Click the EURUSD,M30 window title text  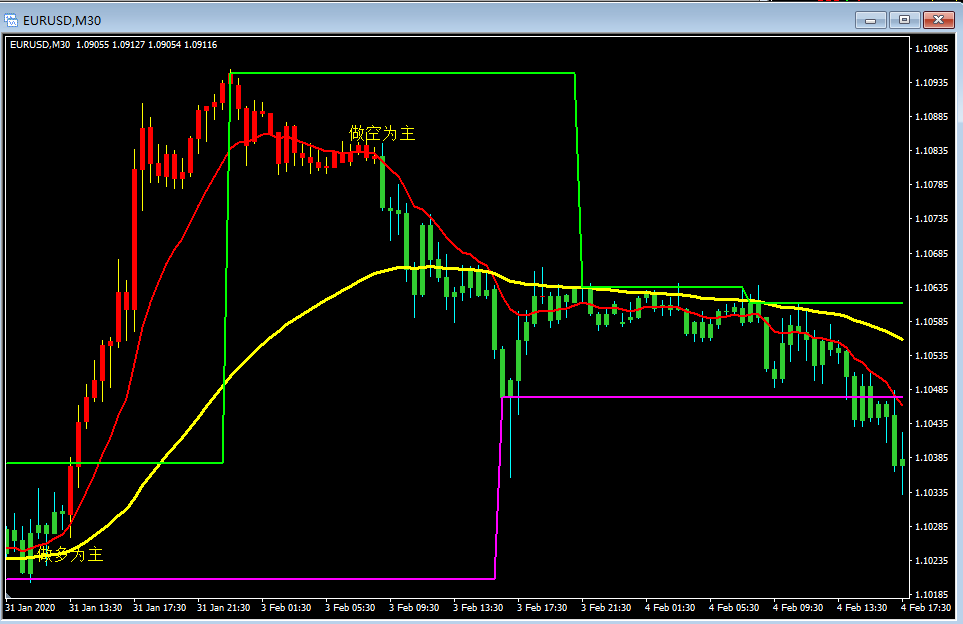click(62, 20)
